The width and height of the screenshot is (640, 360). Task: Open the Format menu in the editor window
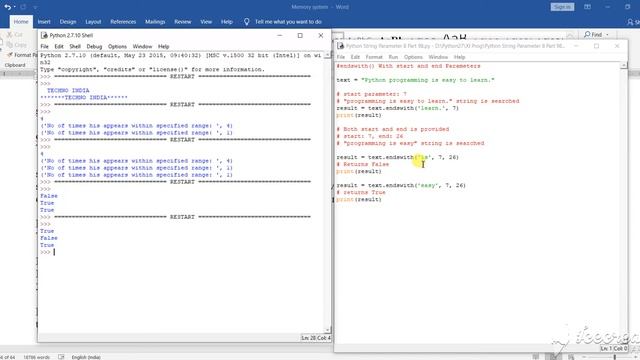point(374,57)
